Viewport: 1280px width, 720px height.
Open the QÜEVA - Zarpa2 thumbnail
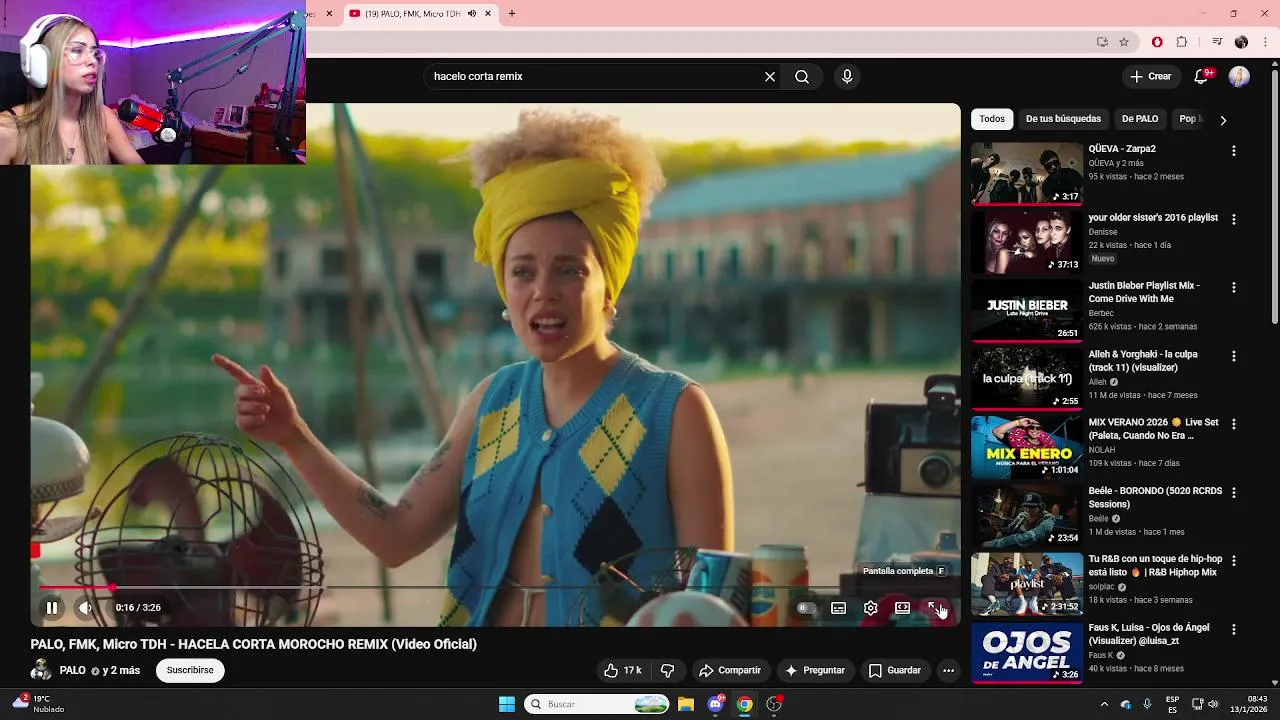[1027, 173]
